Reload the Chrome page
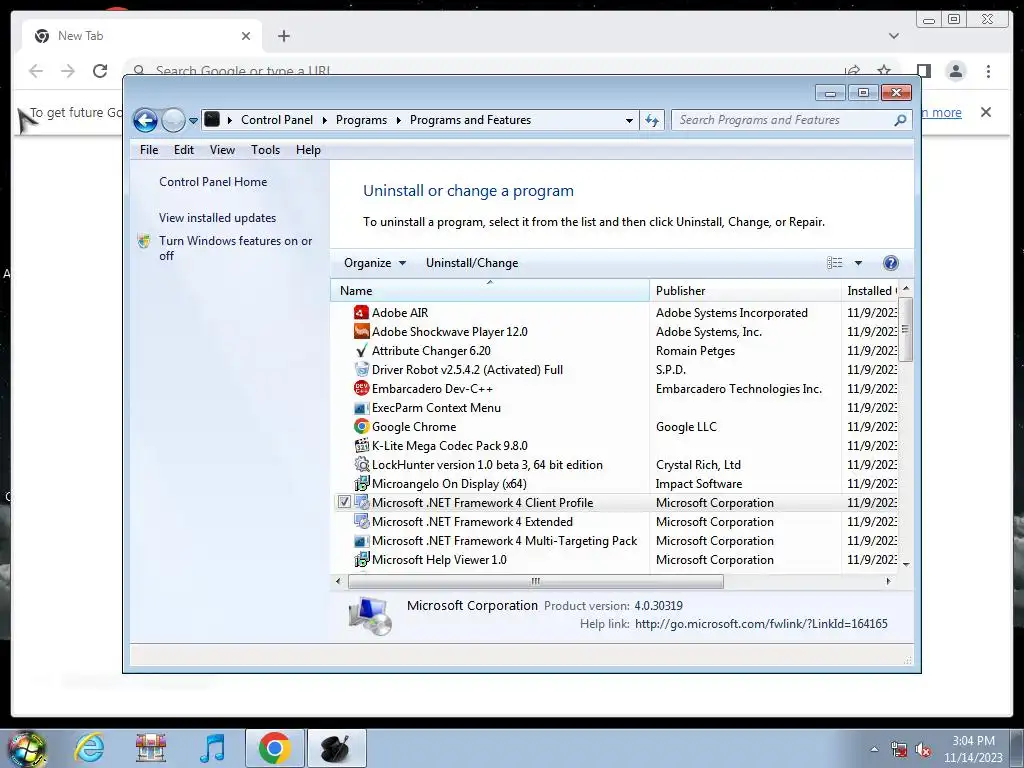1024x768 pixels. pos(100,71)
